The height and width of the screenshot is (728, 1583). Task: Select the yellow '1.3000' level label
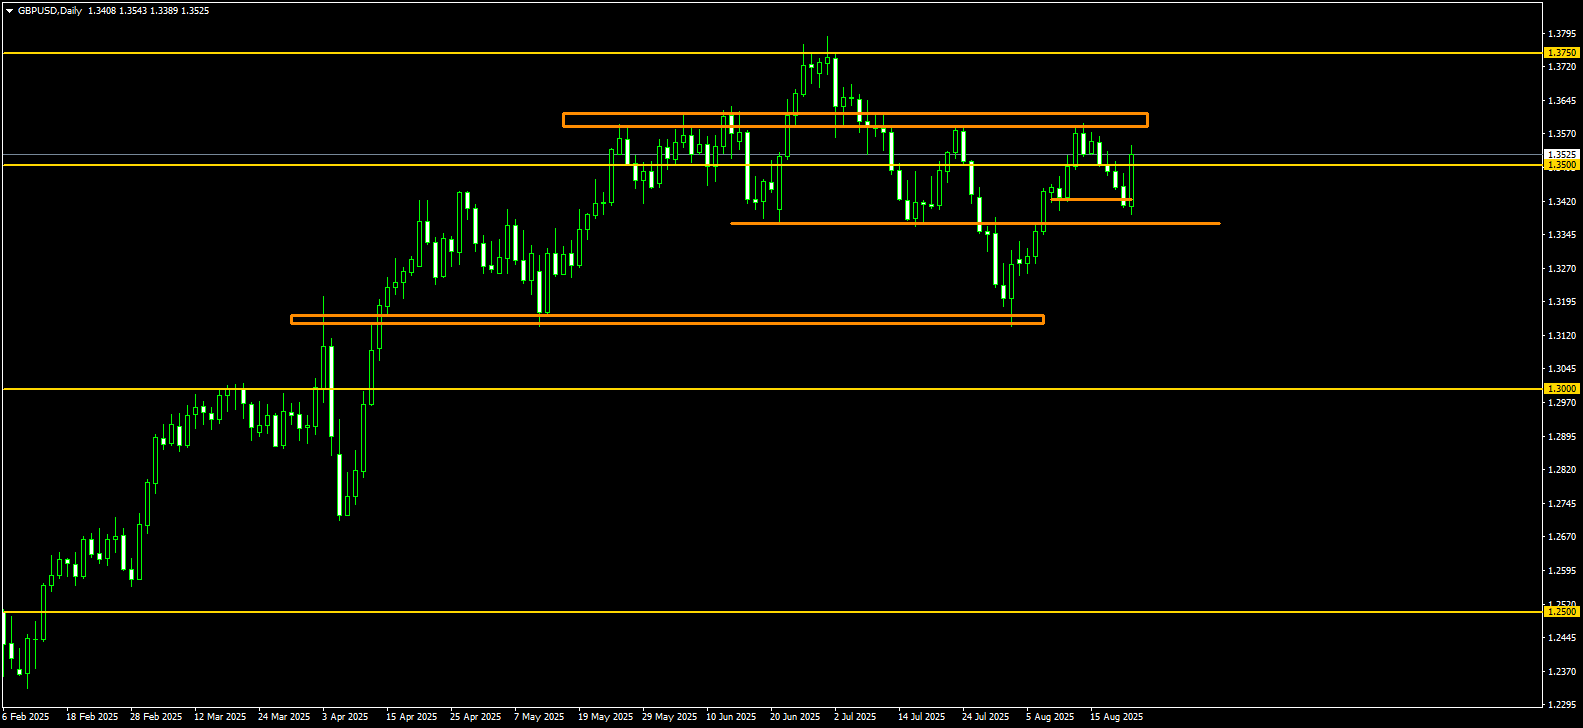(1562, 388)
